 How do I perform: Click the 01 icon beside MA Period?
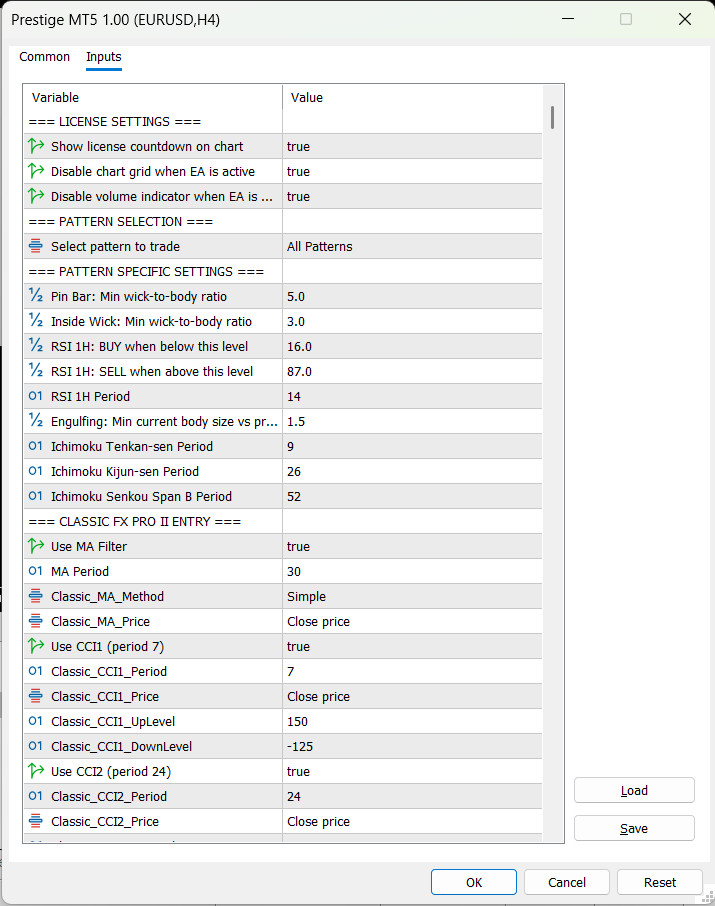tap(36, 571)
